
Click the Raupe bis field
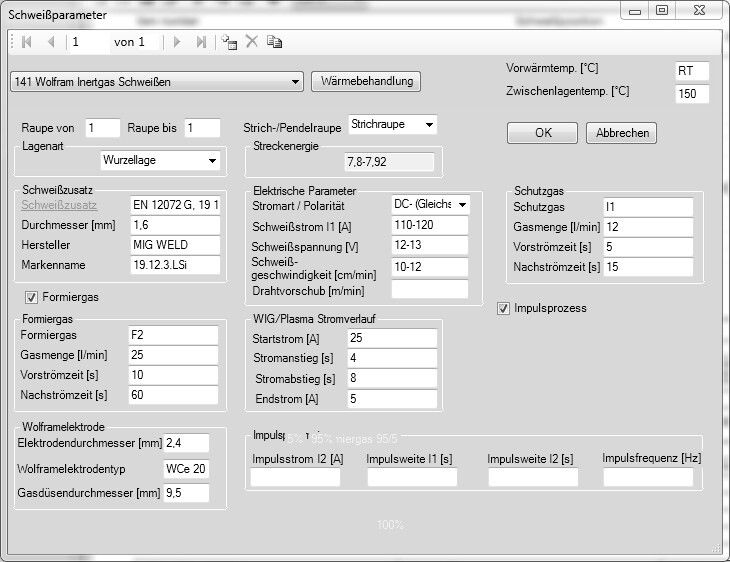pos(203,128)
